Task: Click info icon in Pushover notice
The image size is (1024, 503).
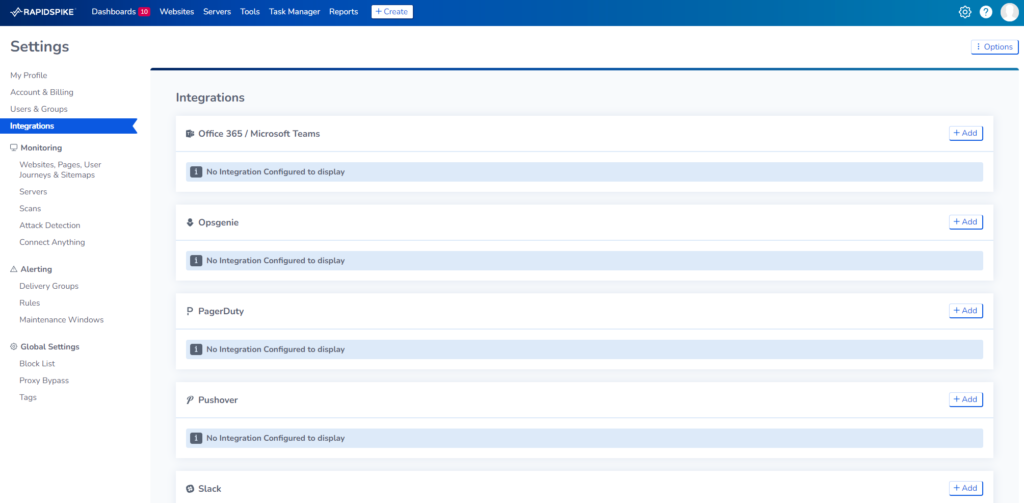Action: (196, 438)
